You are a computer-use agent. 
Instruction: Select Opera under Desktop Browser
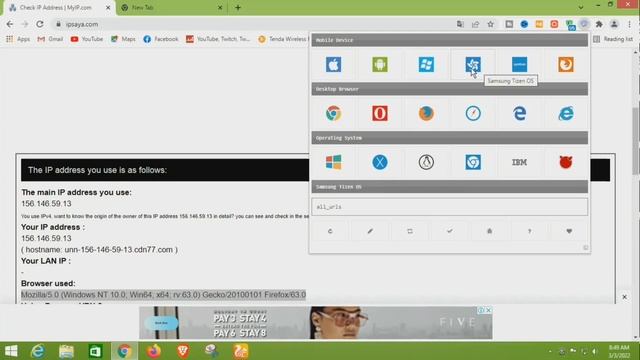(x=380, y=113)
